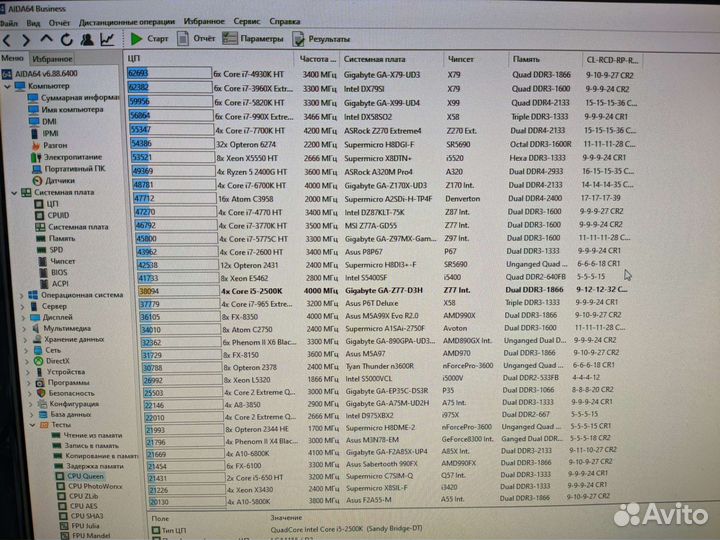Open Результаты in the toolbar
Image resolution: width=720 pixels, height=540 pixels.
321,39
